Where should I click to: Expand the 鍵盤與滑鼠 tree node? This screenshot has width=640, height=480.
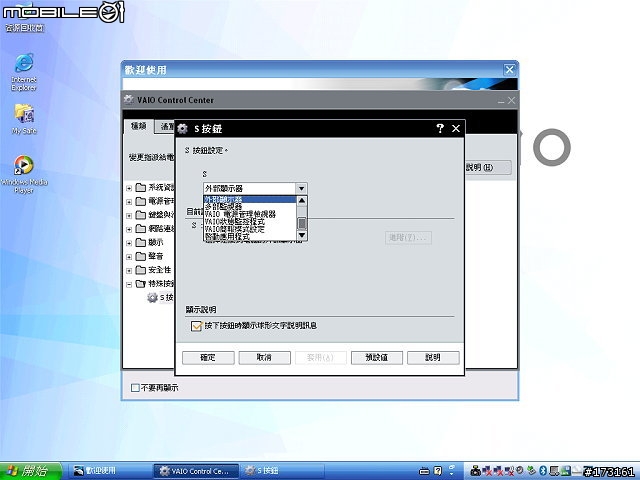click(129, 216)
